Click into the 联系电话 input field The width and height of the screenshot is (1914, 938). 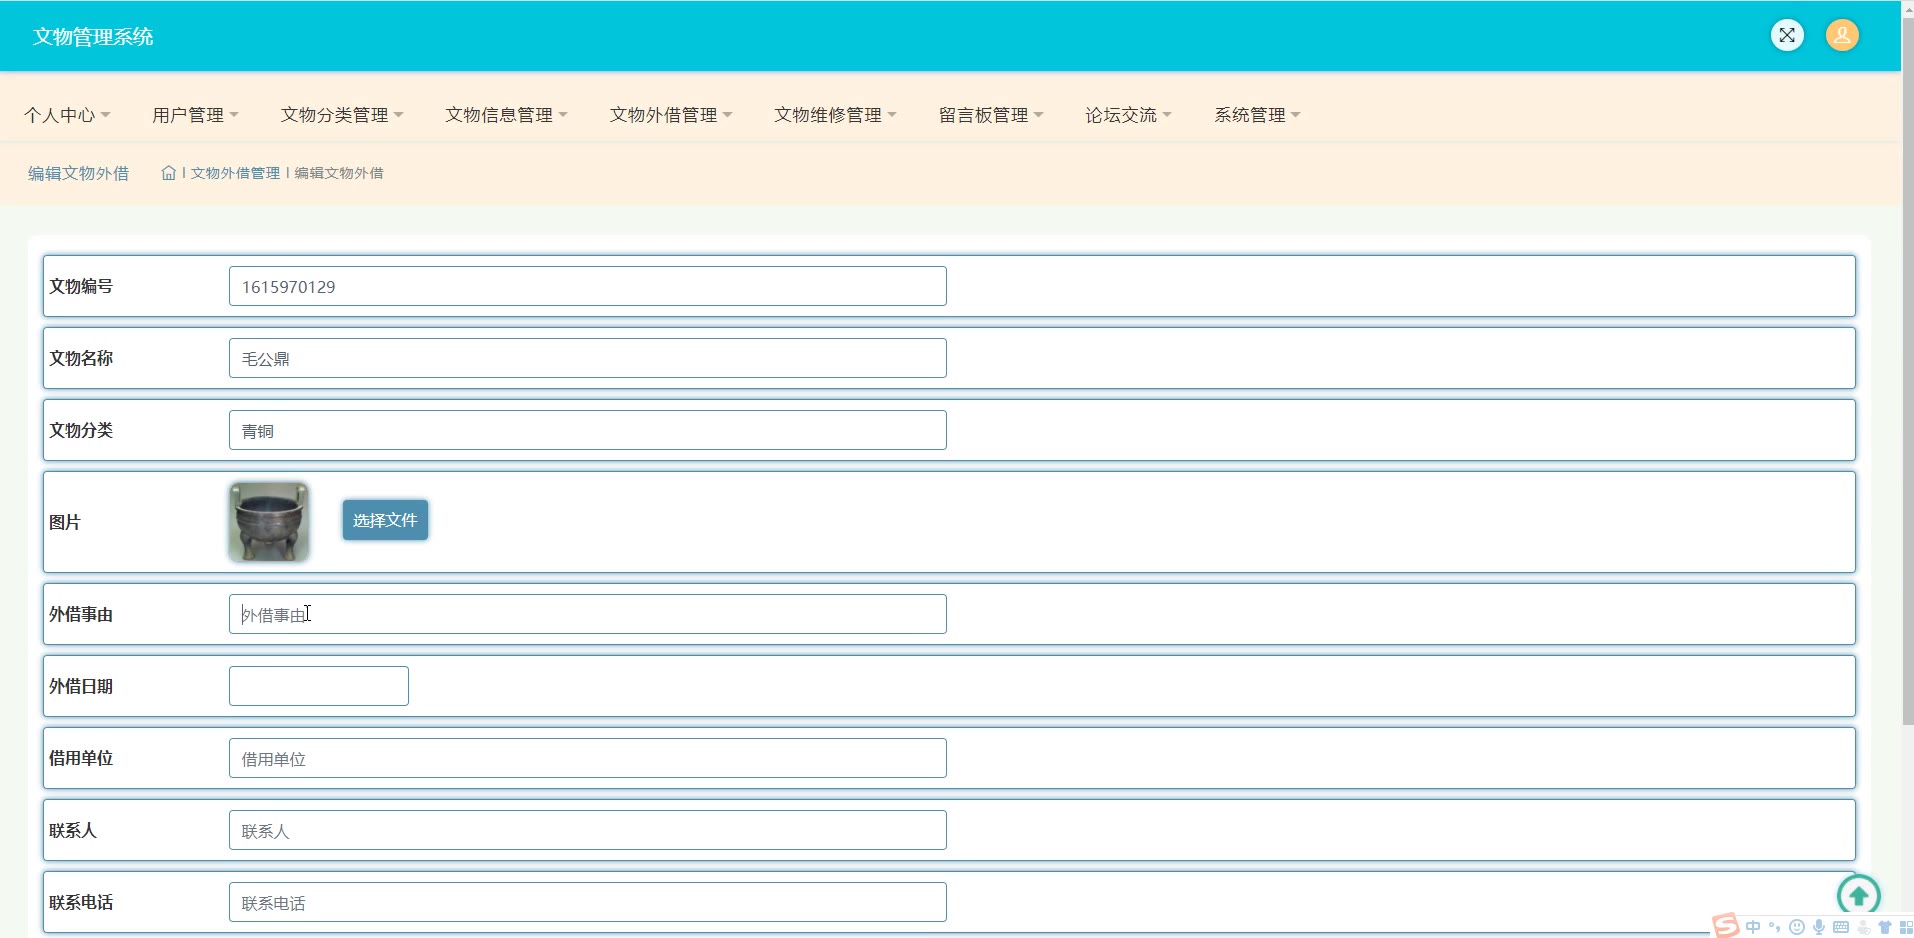pos(587,902)
